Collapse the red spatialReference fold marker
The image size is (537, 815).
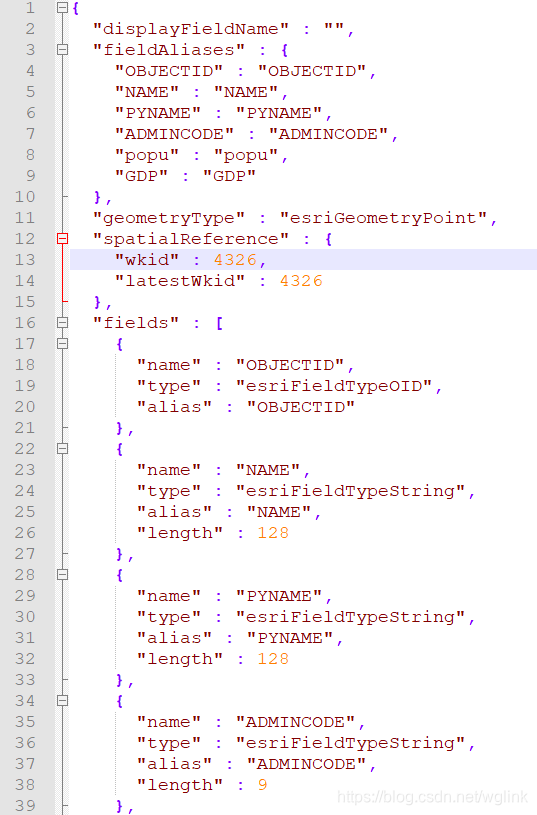pos(62,239)
